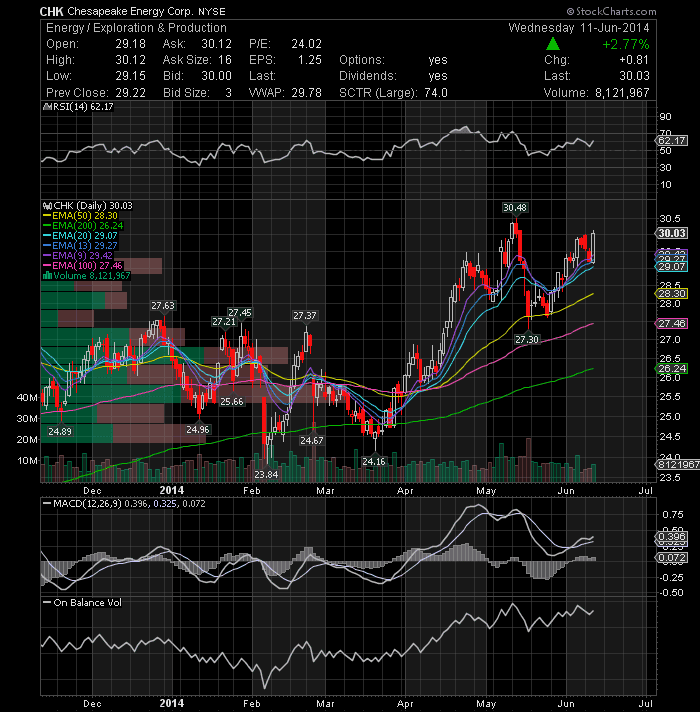Click the Open value 29.18
700x712 pixels.
130,44
